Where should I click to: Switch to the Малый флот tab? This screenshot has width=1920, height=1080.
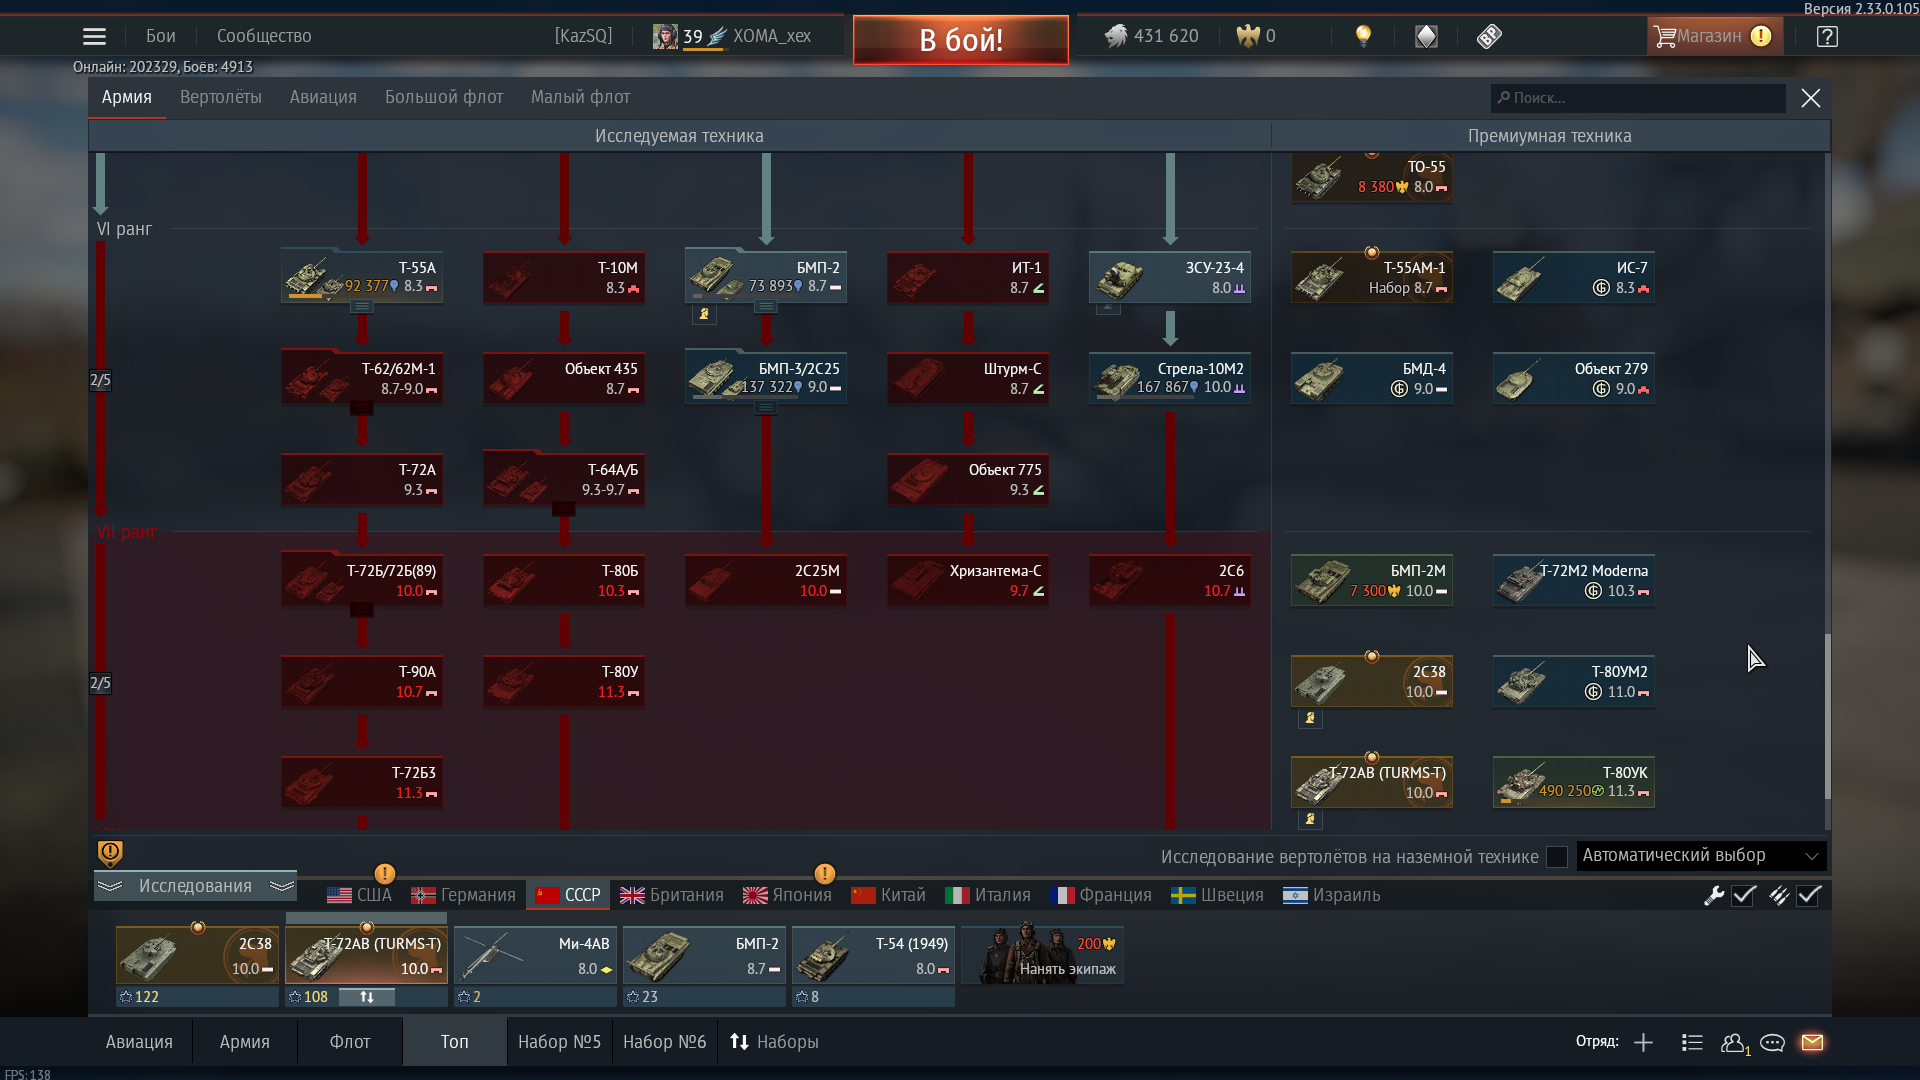580,97
